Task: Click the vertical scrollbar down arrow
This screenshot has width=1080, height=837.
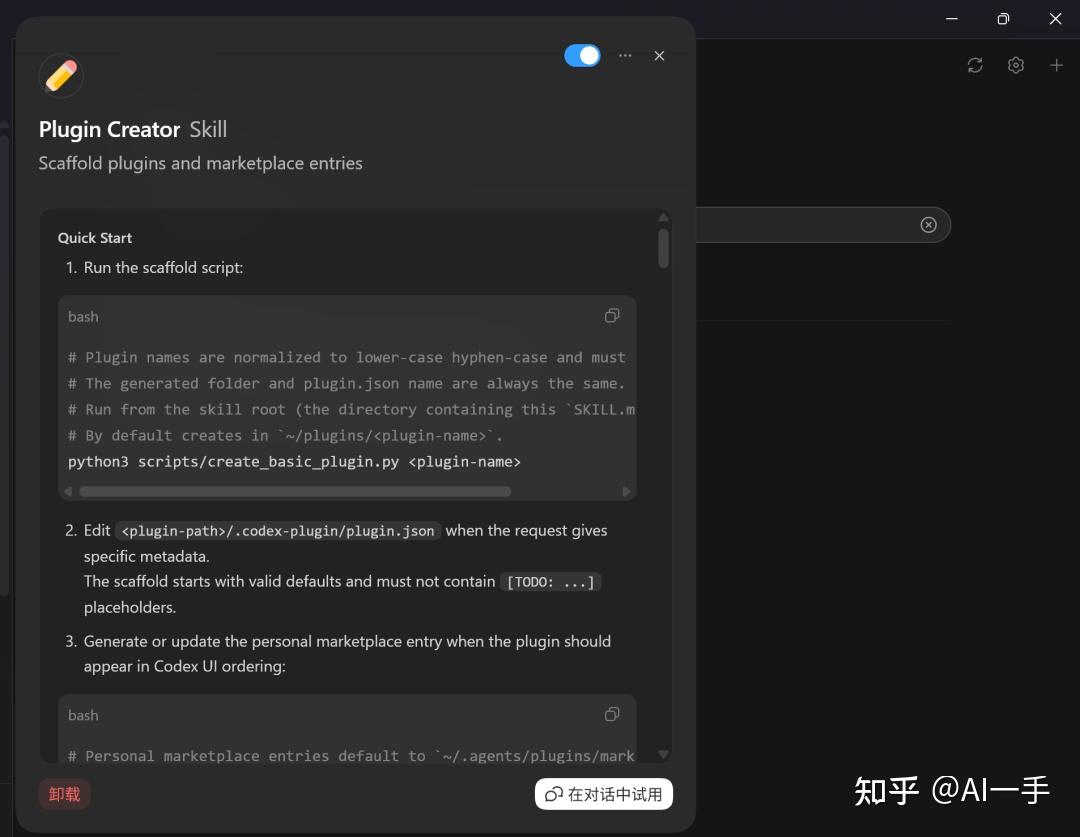Action: [663, 754]
